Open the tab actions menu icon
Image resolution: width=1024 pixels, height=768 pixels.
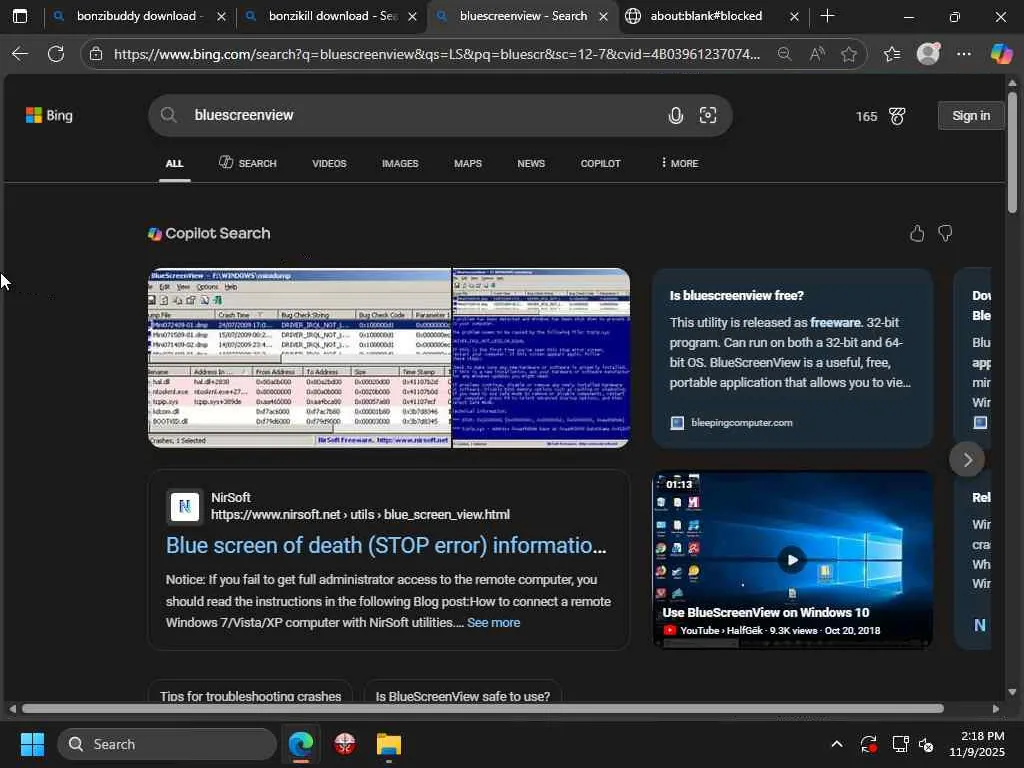(20, 16)
